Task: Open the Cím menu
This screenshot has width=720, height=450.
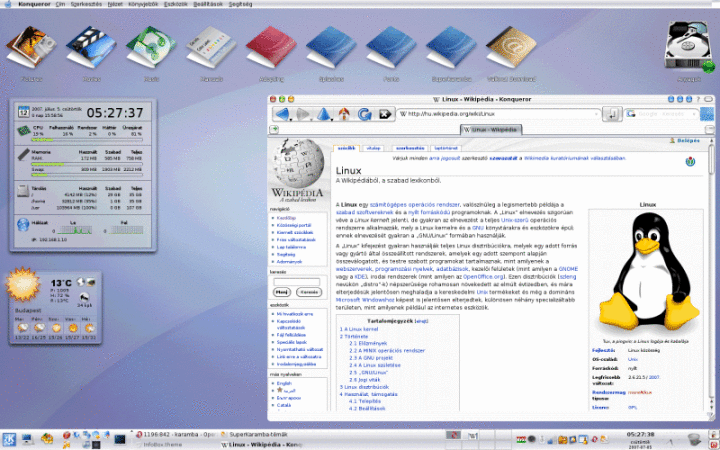Action: (60, 4)
